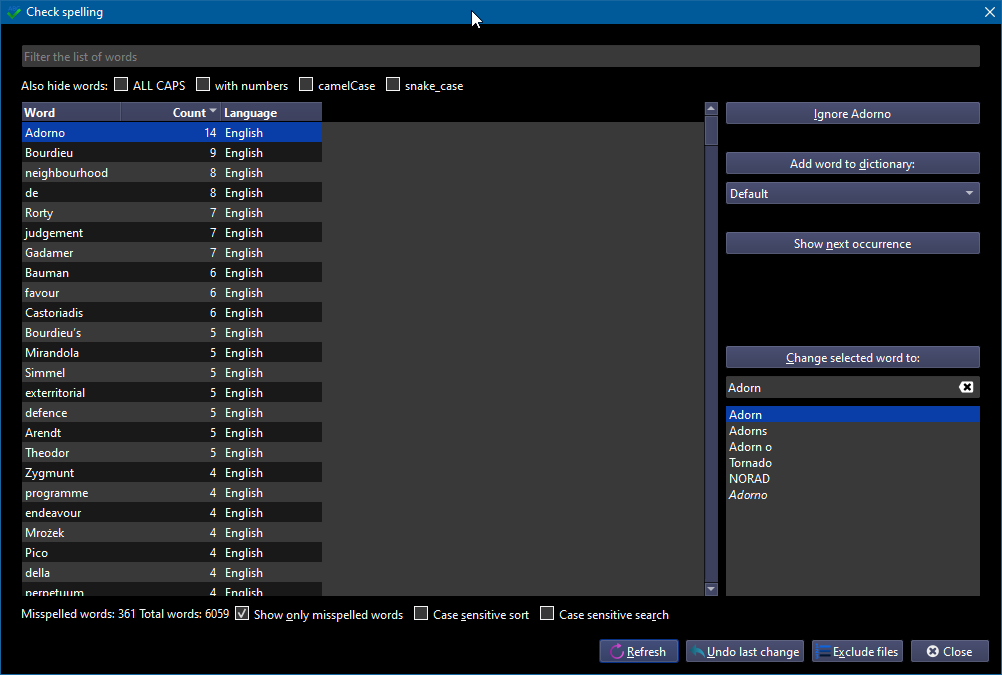1002x675 pixels.
Task: Click Undo last change button
Action: (745, 651)
